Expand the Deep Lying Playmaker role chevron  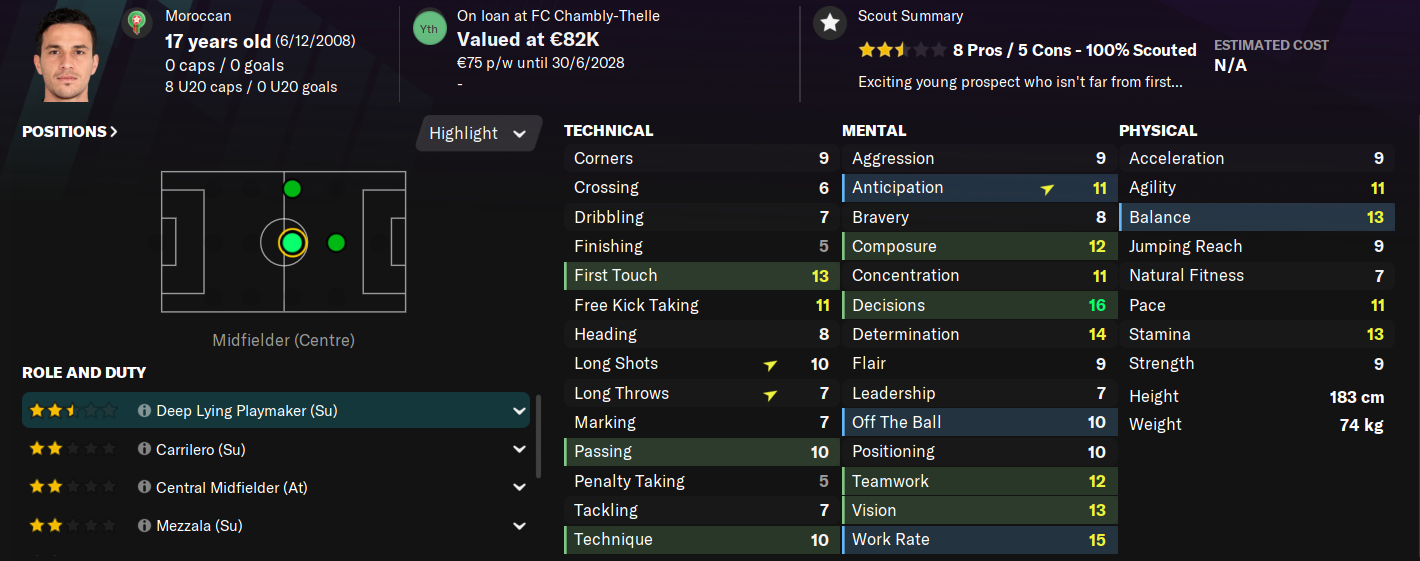pyautogui.click(x=519, y=411)
